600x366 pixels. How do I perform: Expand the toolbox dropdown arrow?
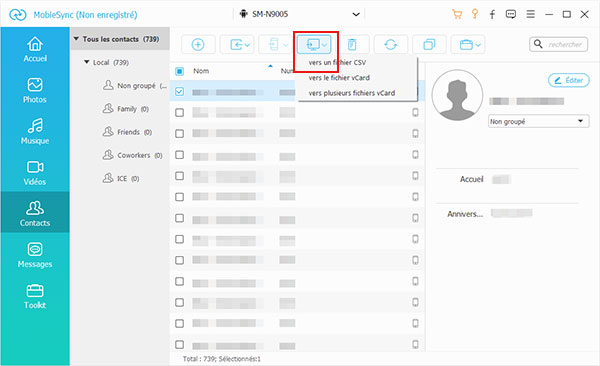(478, 45)
